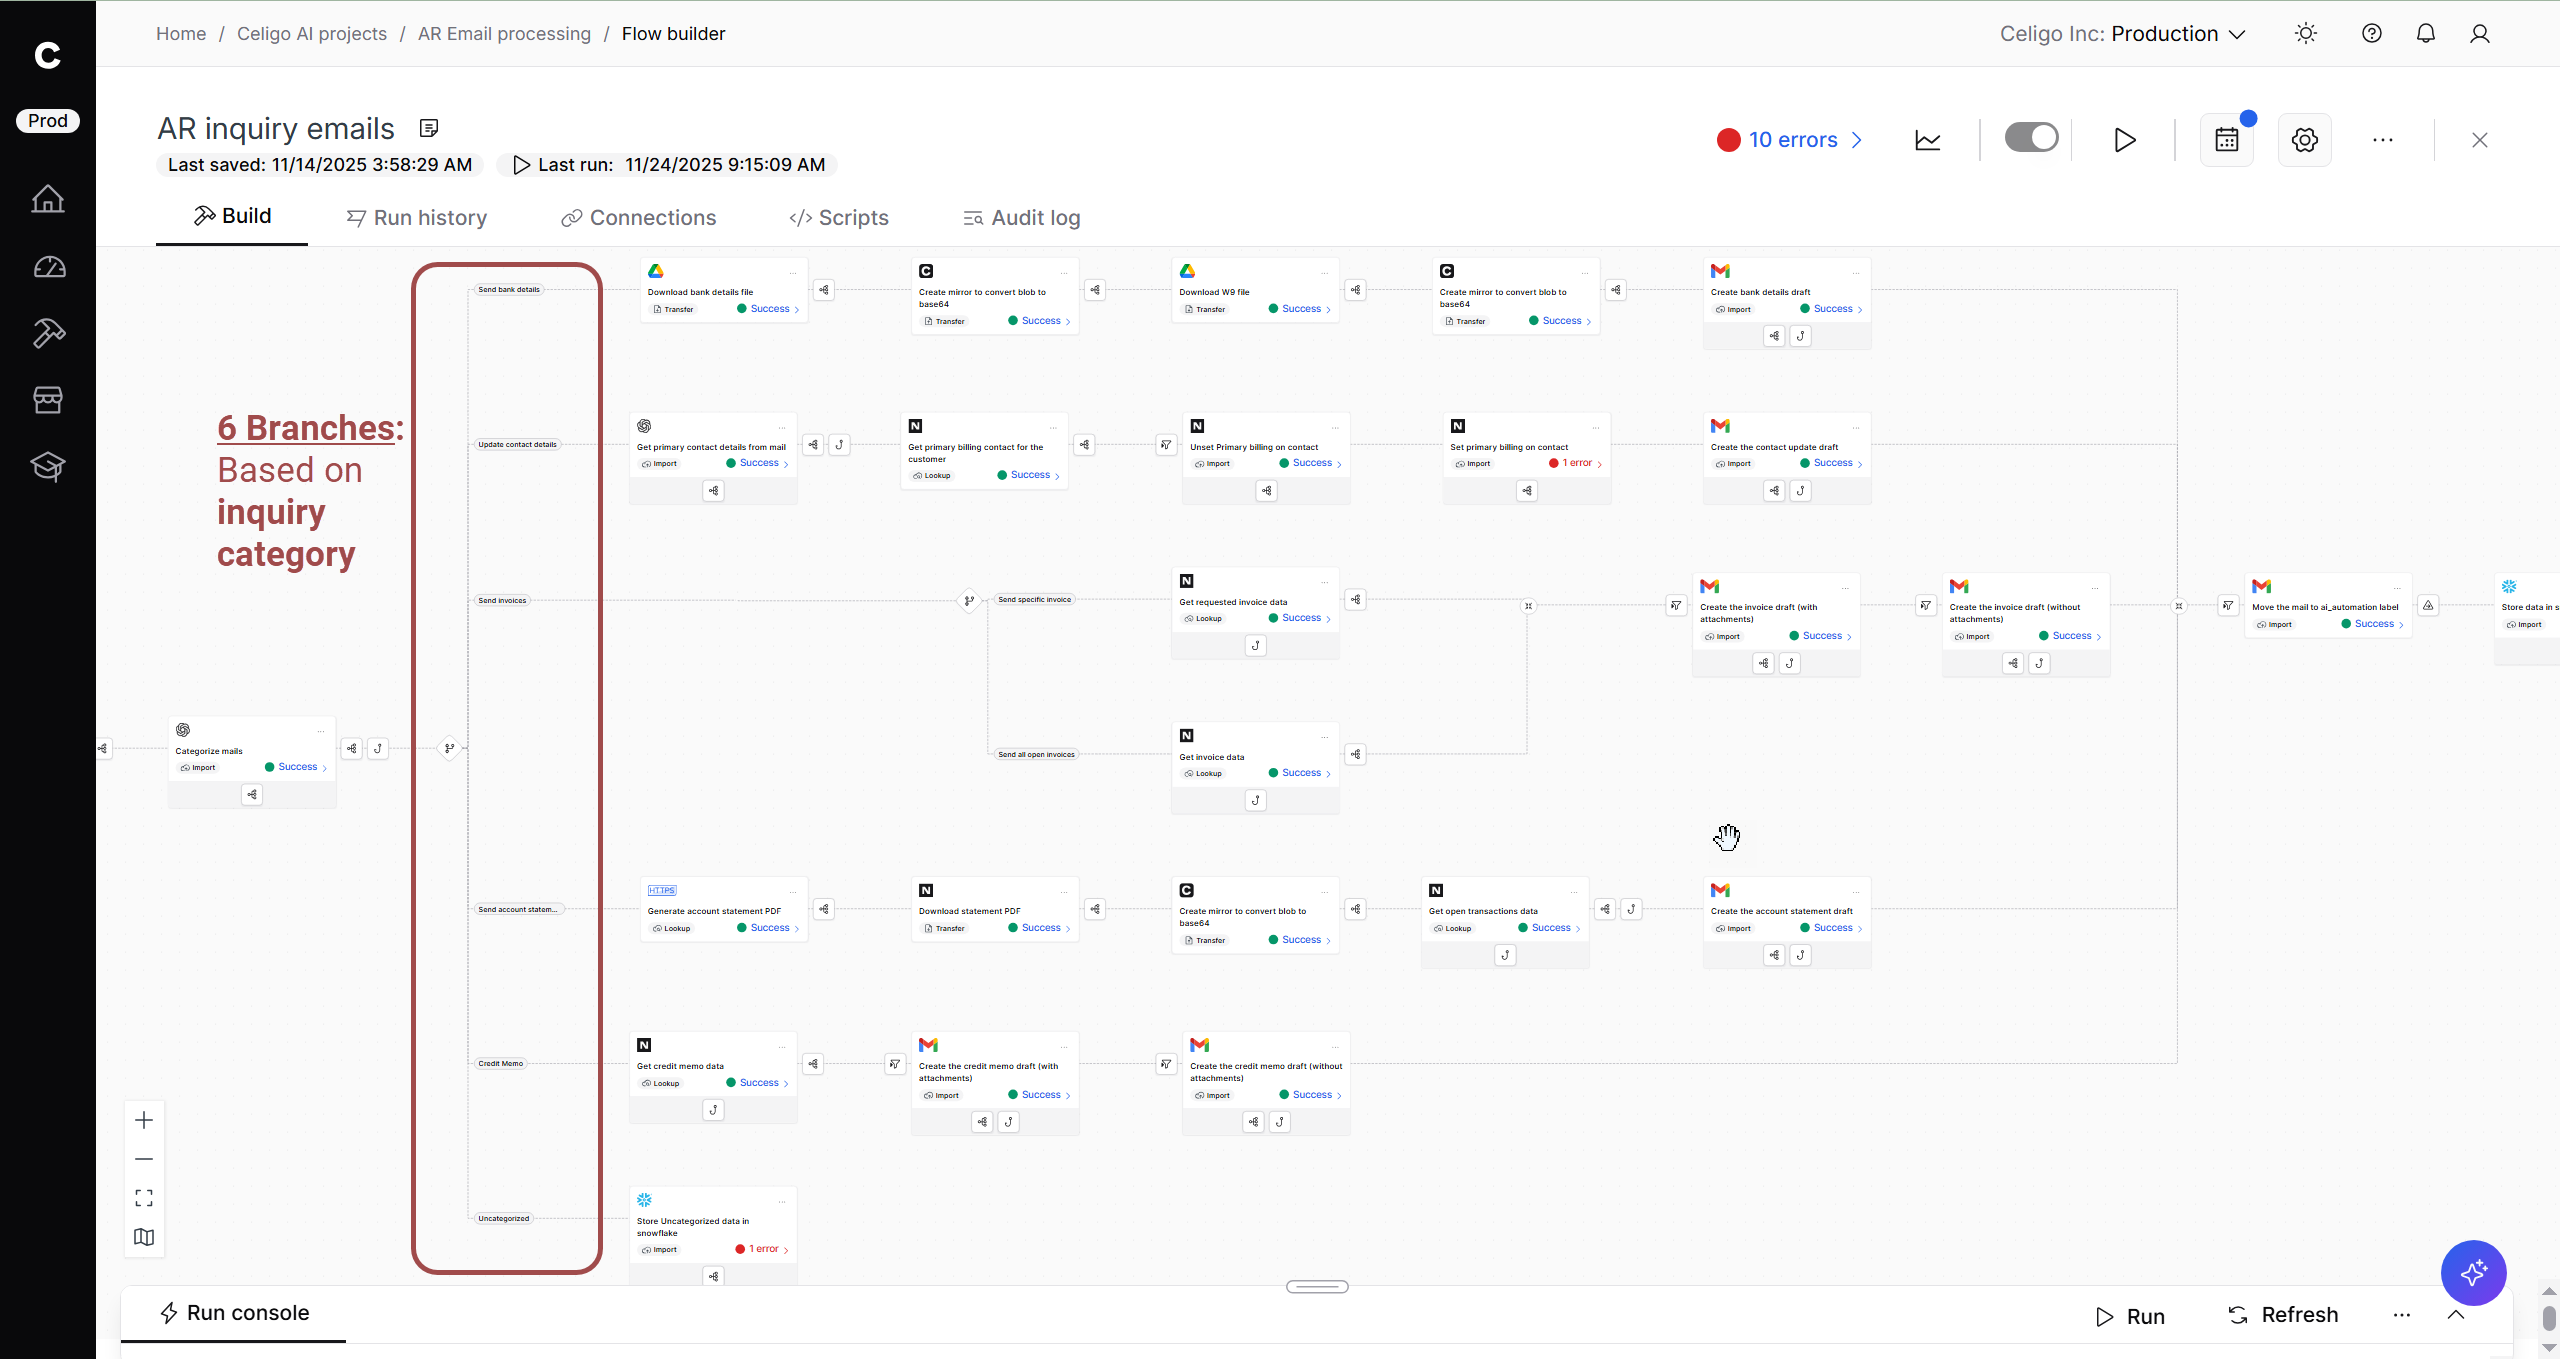This screenshot has width=2560, height=1359.
Task: Toggle the flow enable/disable switch
Action: 2031,138
